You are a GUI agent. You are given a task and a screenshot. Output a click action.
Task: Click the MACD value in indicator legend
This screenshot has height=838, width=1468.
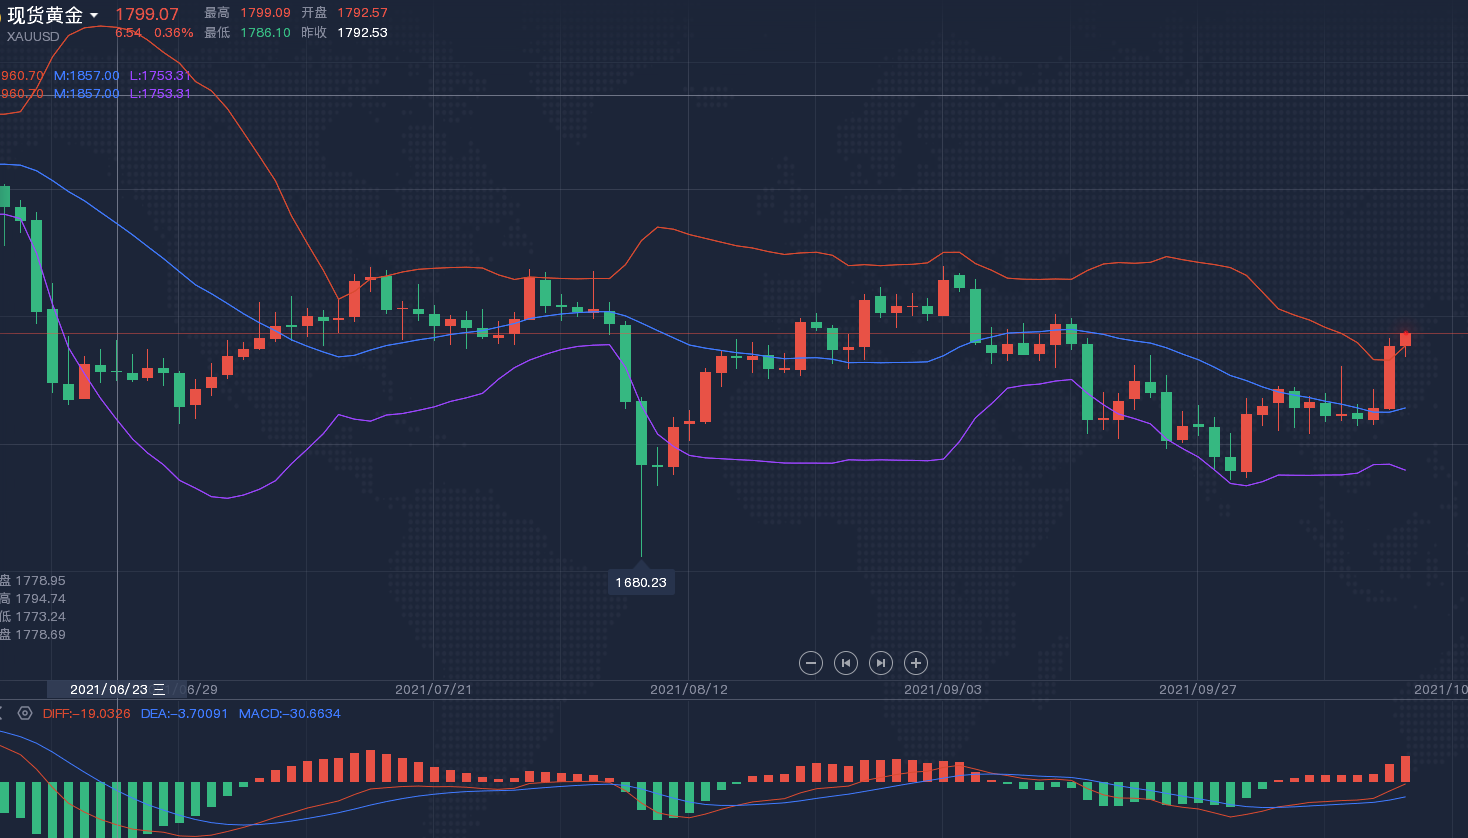(289, 714)
